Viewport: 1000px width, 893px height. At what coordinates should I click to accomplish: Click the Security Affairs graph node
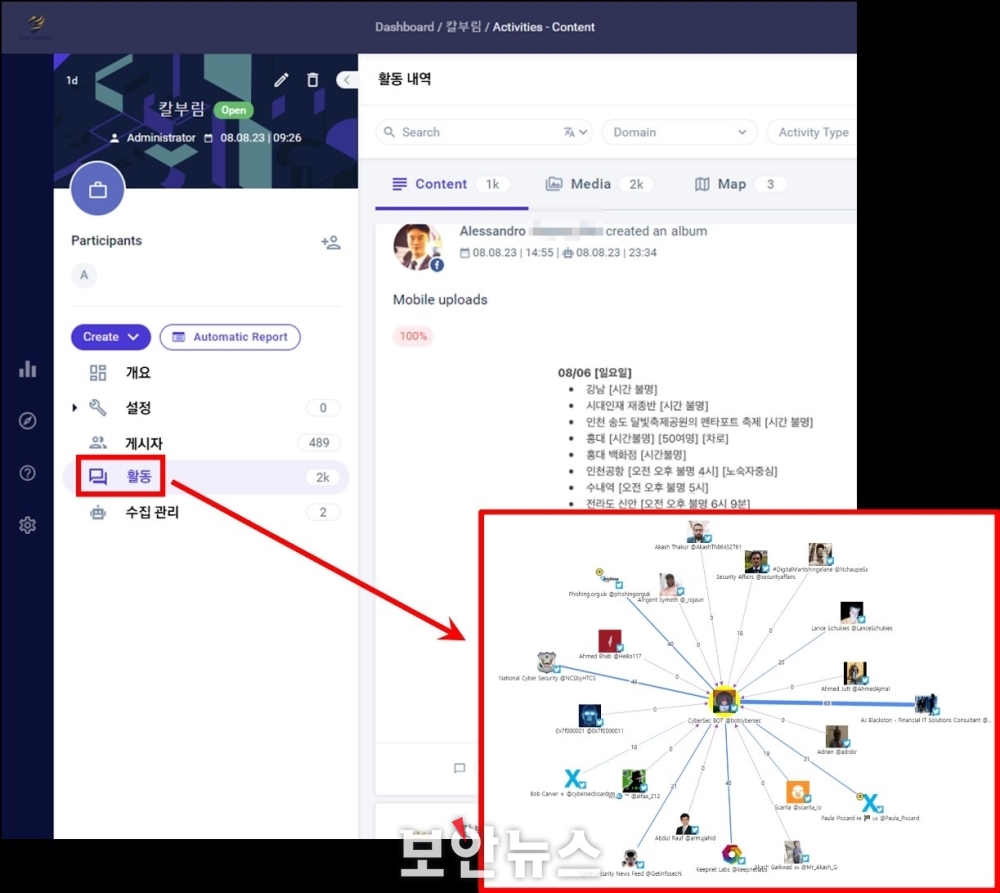pos(756,561)
